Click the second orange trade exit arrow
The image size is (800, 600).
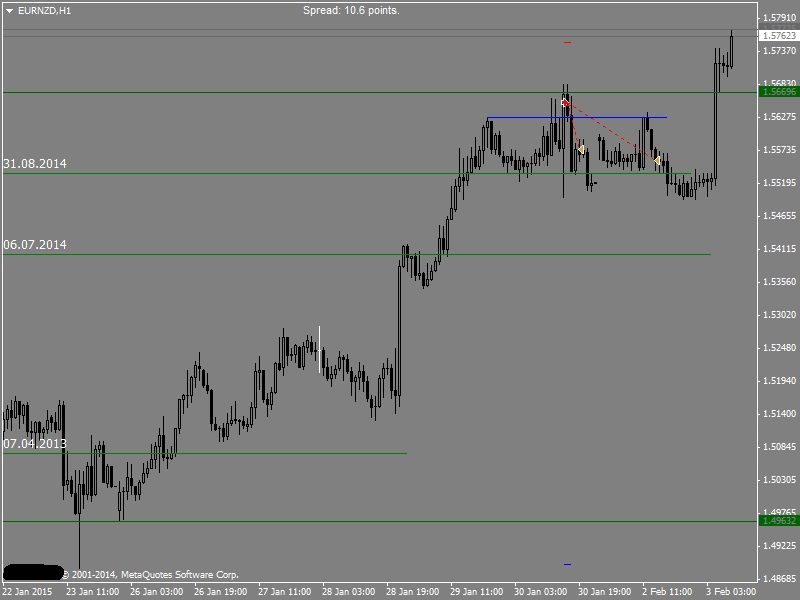click(x=657, y=161)
